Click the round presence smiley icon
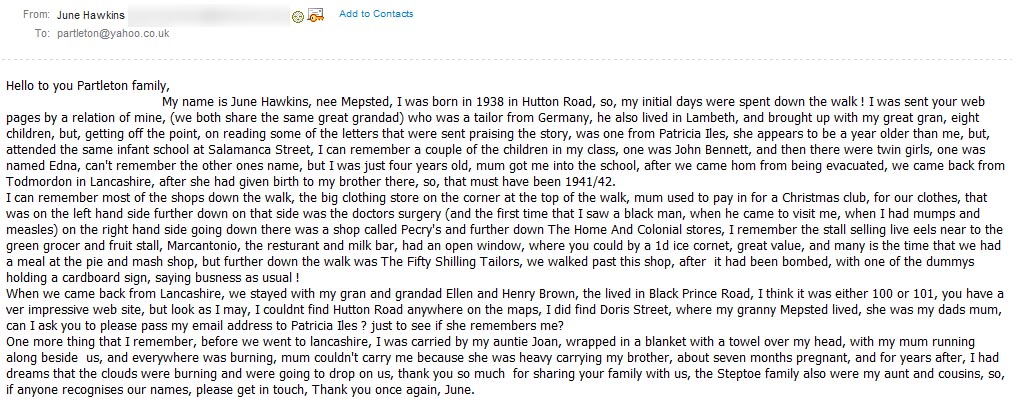Image resolution: width=1012 pixels, height=410 pixels. tap(298, 17)
